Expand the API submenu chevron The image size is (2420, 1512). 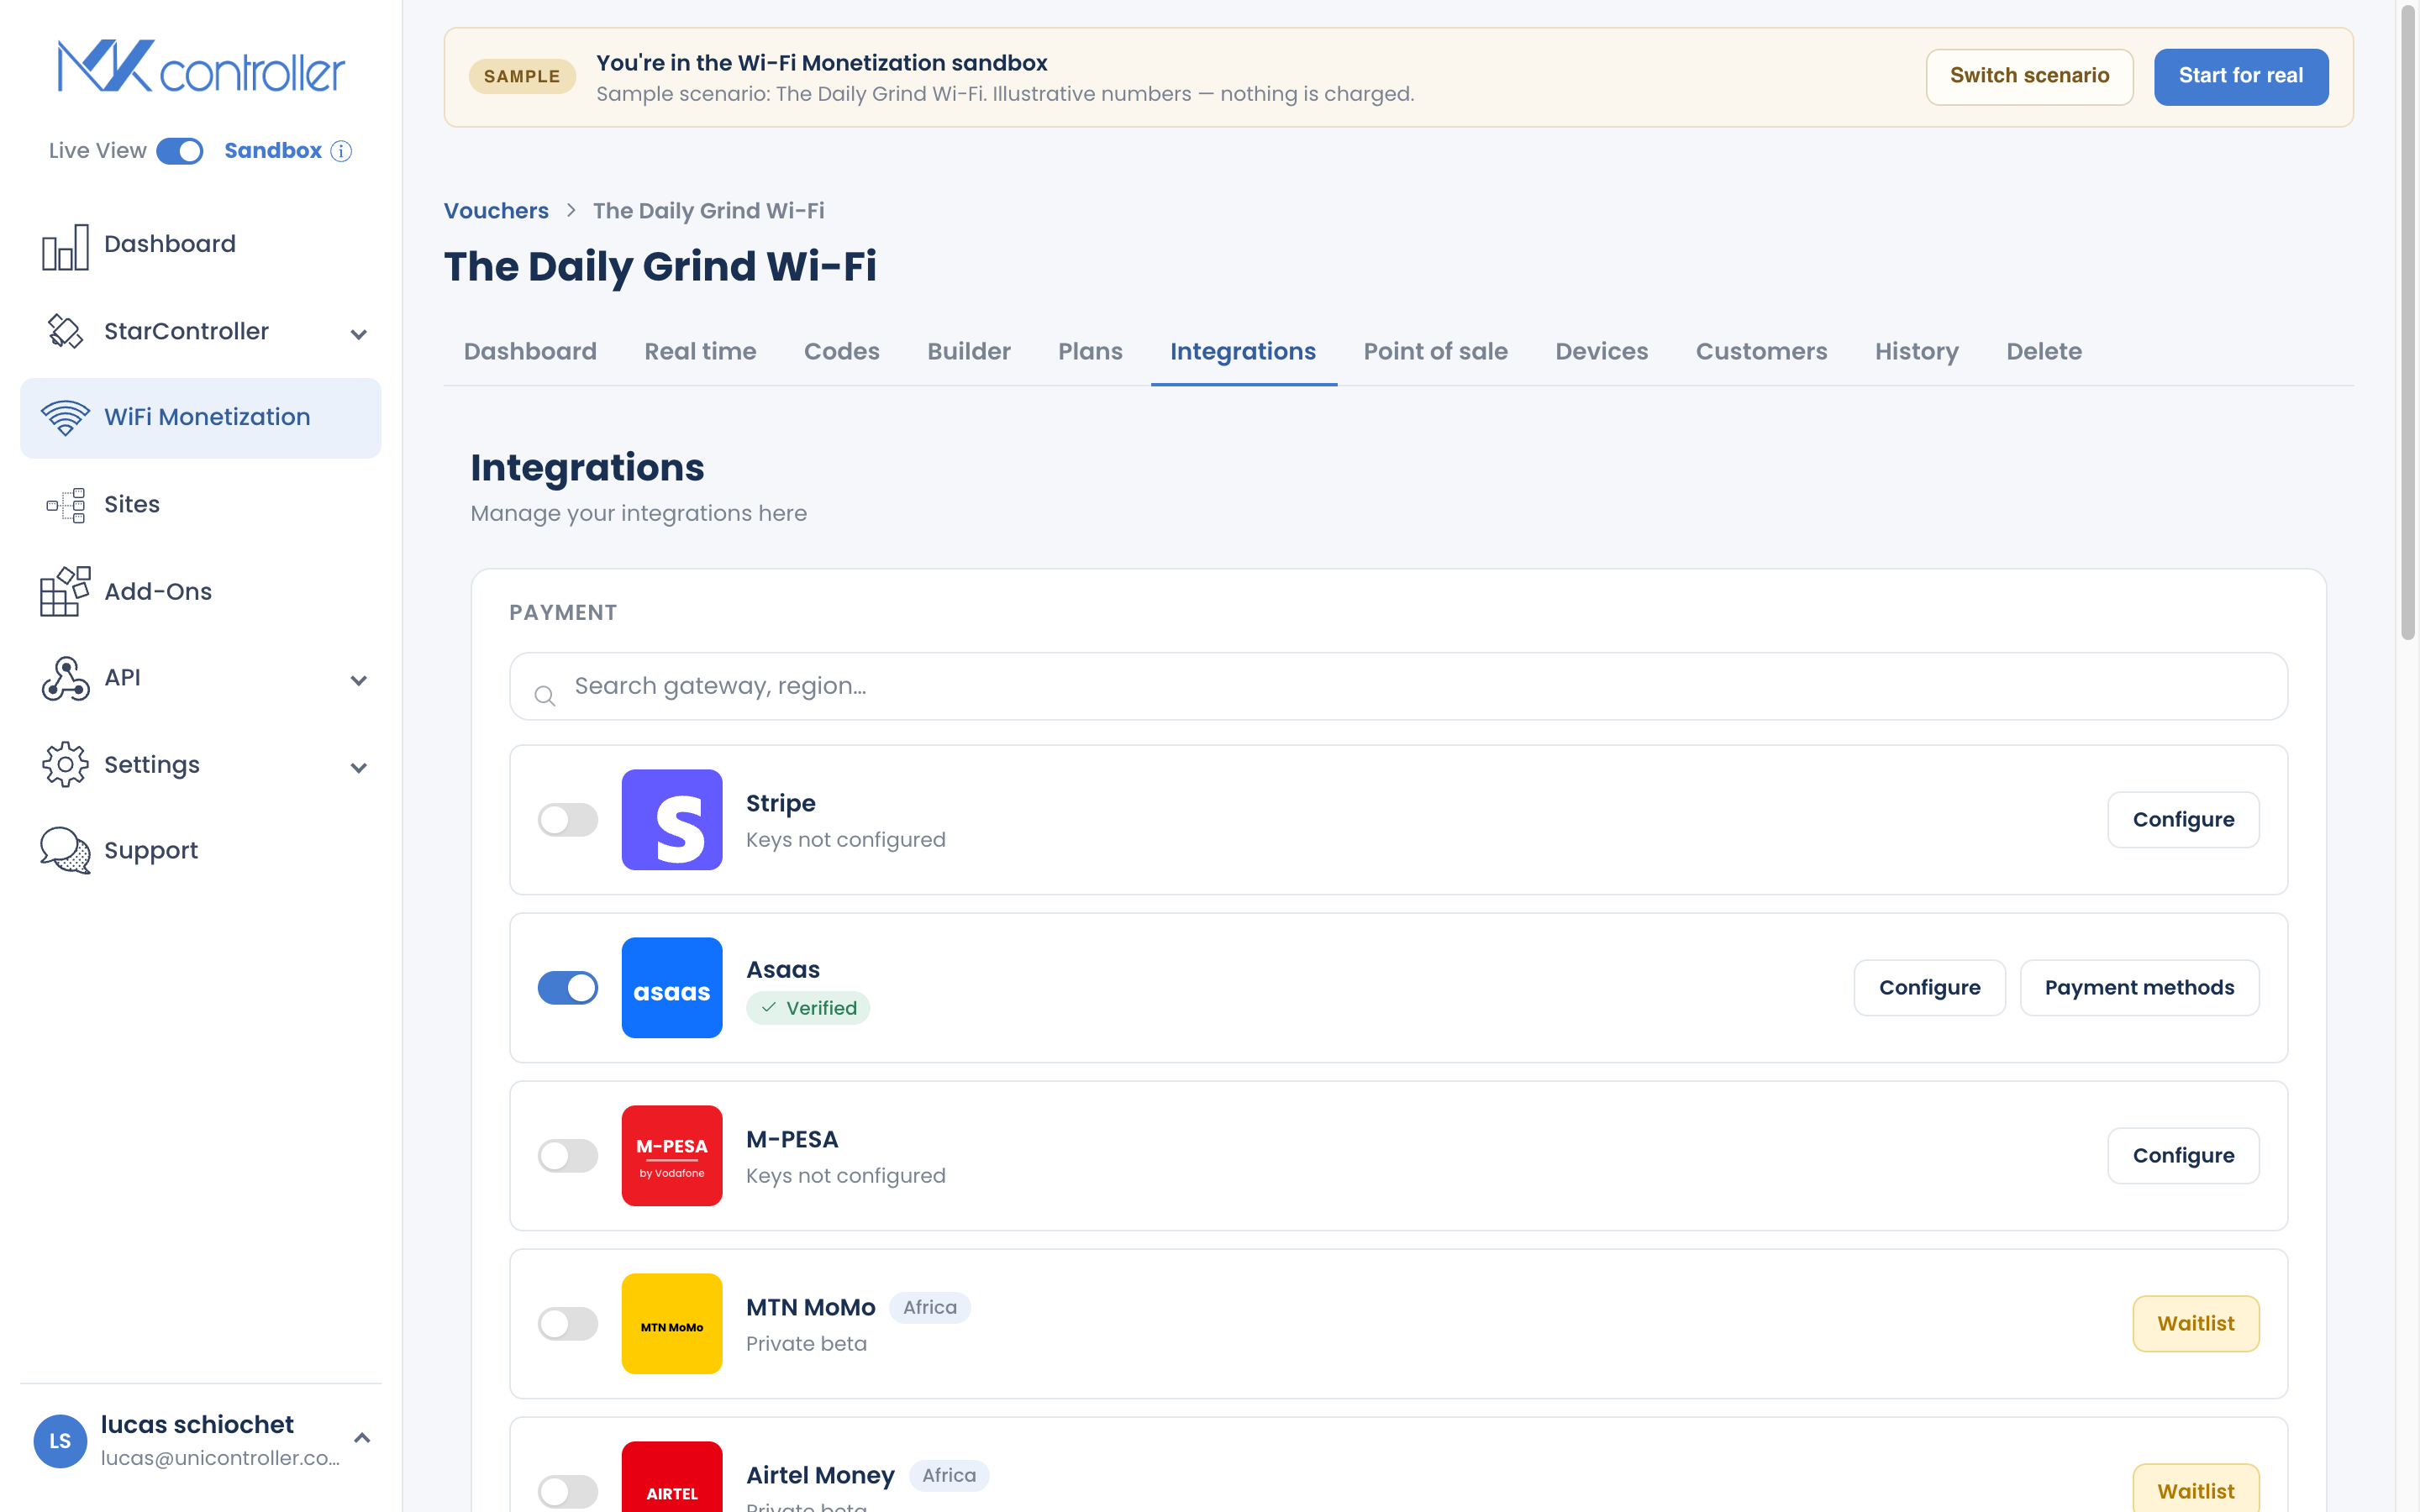359,680
